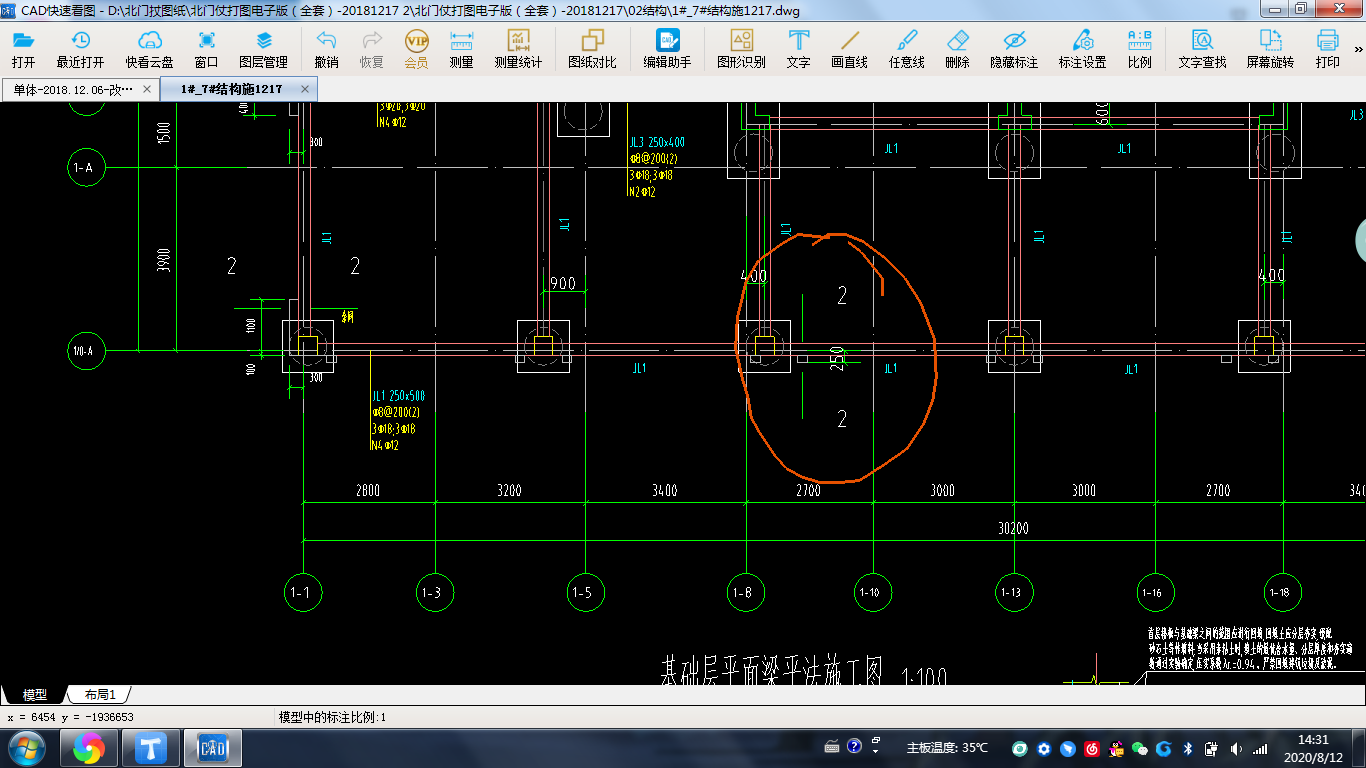Viewport: 1366px width, 768px height.
Task: Select the 删除 eraser tool
Action: (957, 49)
